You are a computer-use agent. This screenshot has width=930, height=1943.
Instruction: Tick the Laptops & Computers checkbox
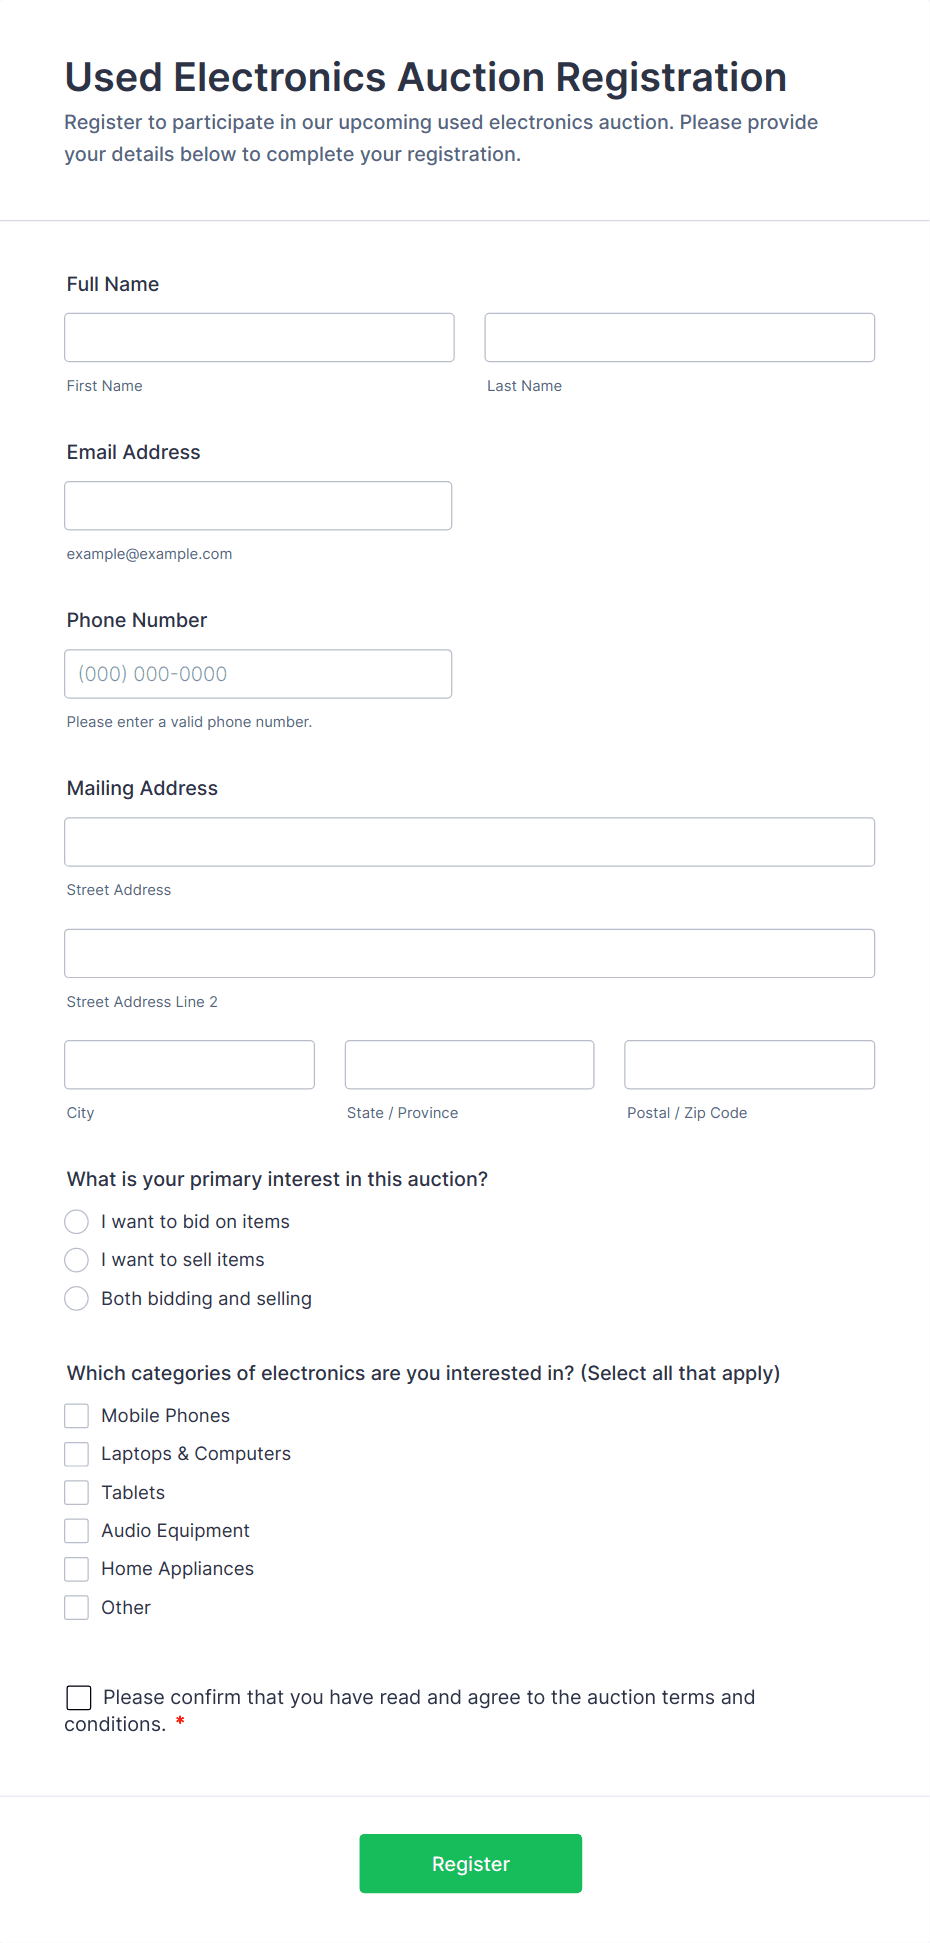click(x=77, y=1454)
